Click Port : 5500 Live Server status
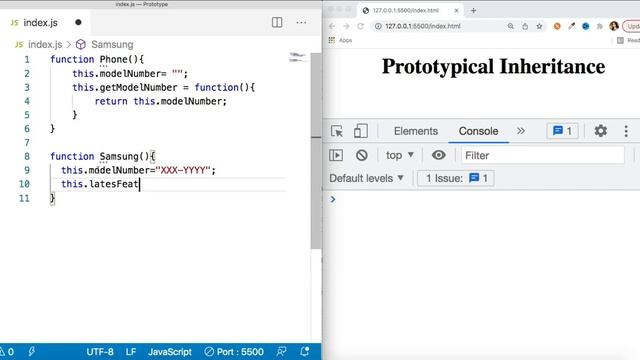Screen dimensions: 640x360 pos(234,352)
